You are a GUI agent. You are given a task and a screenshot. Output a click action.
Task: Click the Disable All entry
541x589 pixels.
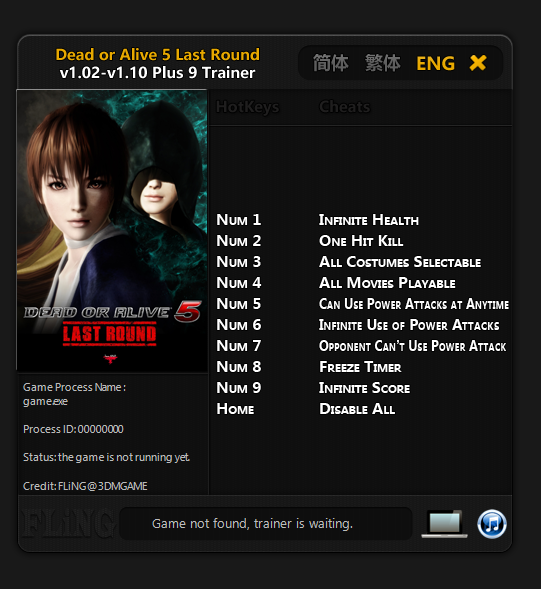(x=357, y=409)
